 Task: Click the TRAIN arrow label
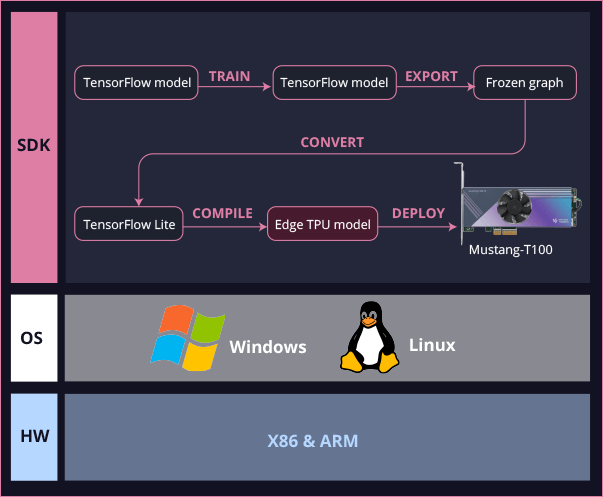click(x=229, y=76)
